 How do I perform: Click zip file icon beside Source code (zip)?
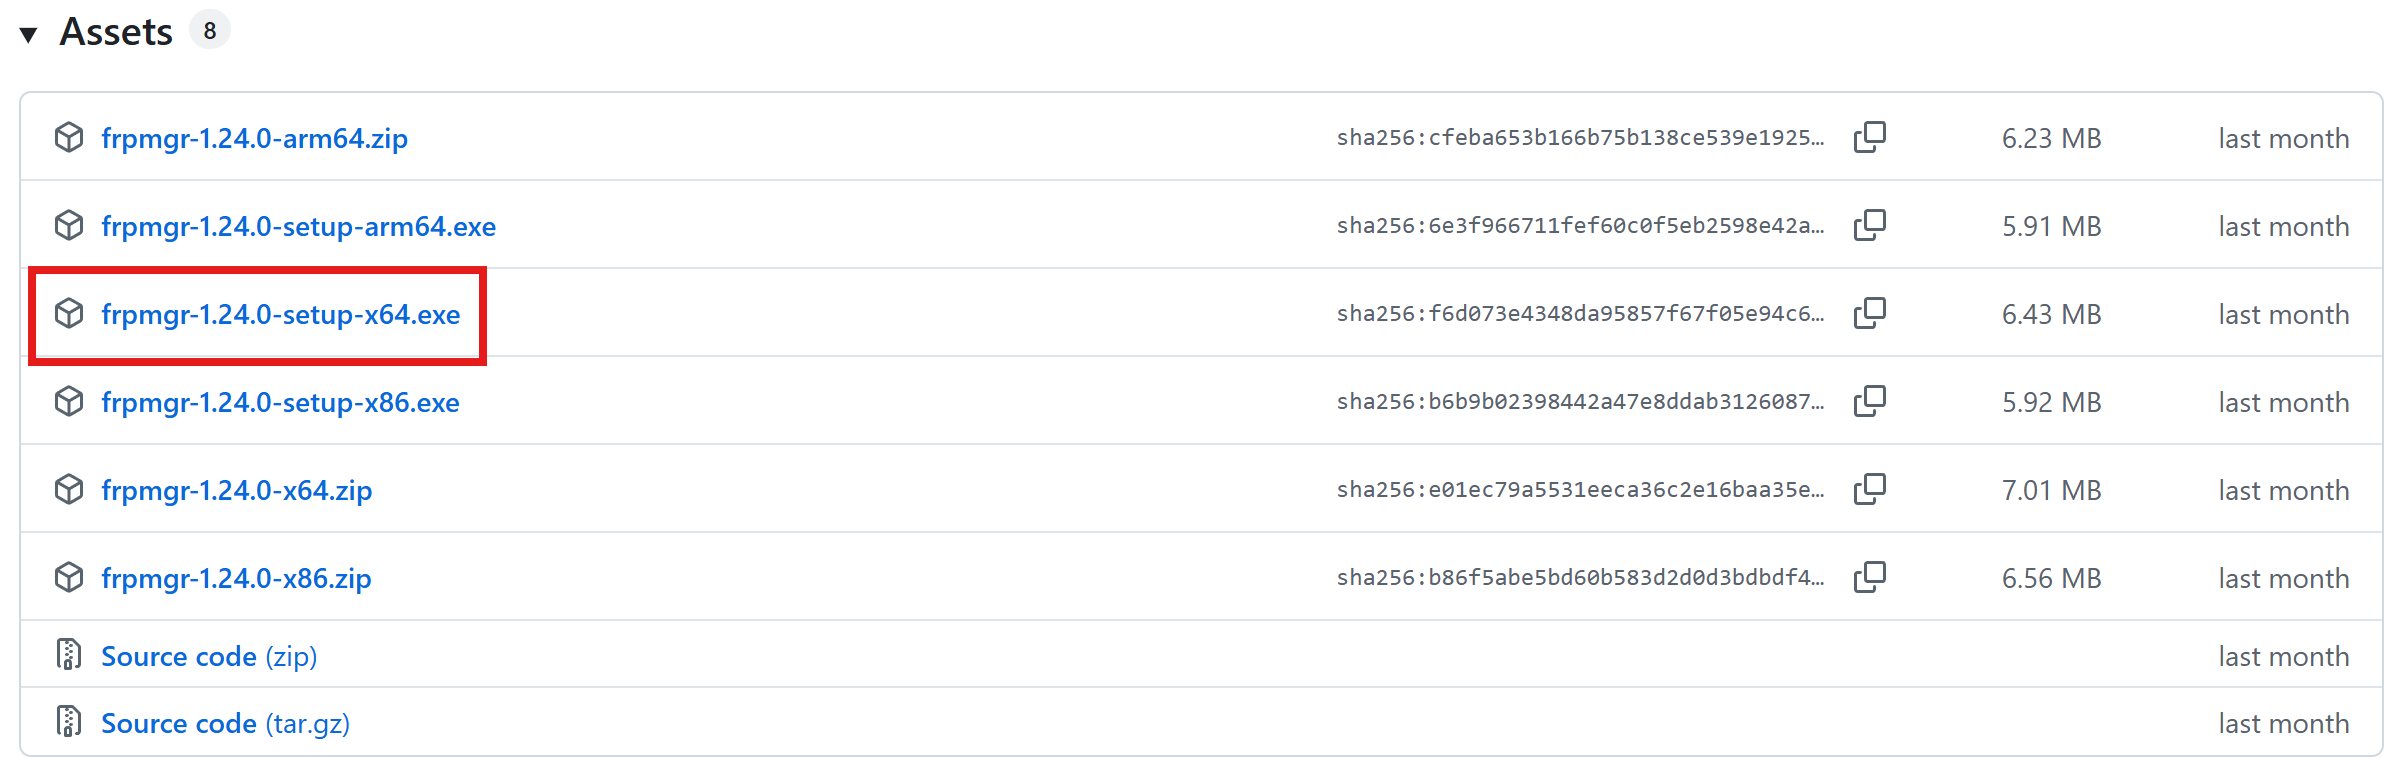[69, 655]
